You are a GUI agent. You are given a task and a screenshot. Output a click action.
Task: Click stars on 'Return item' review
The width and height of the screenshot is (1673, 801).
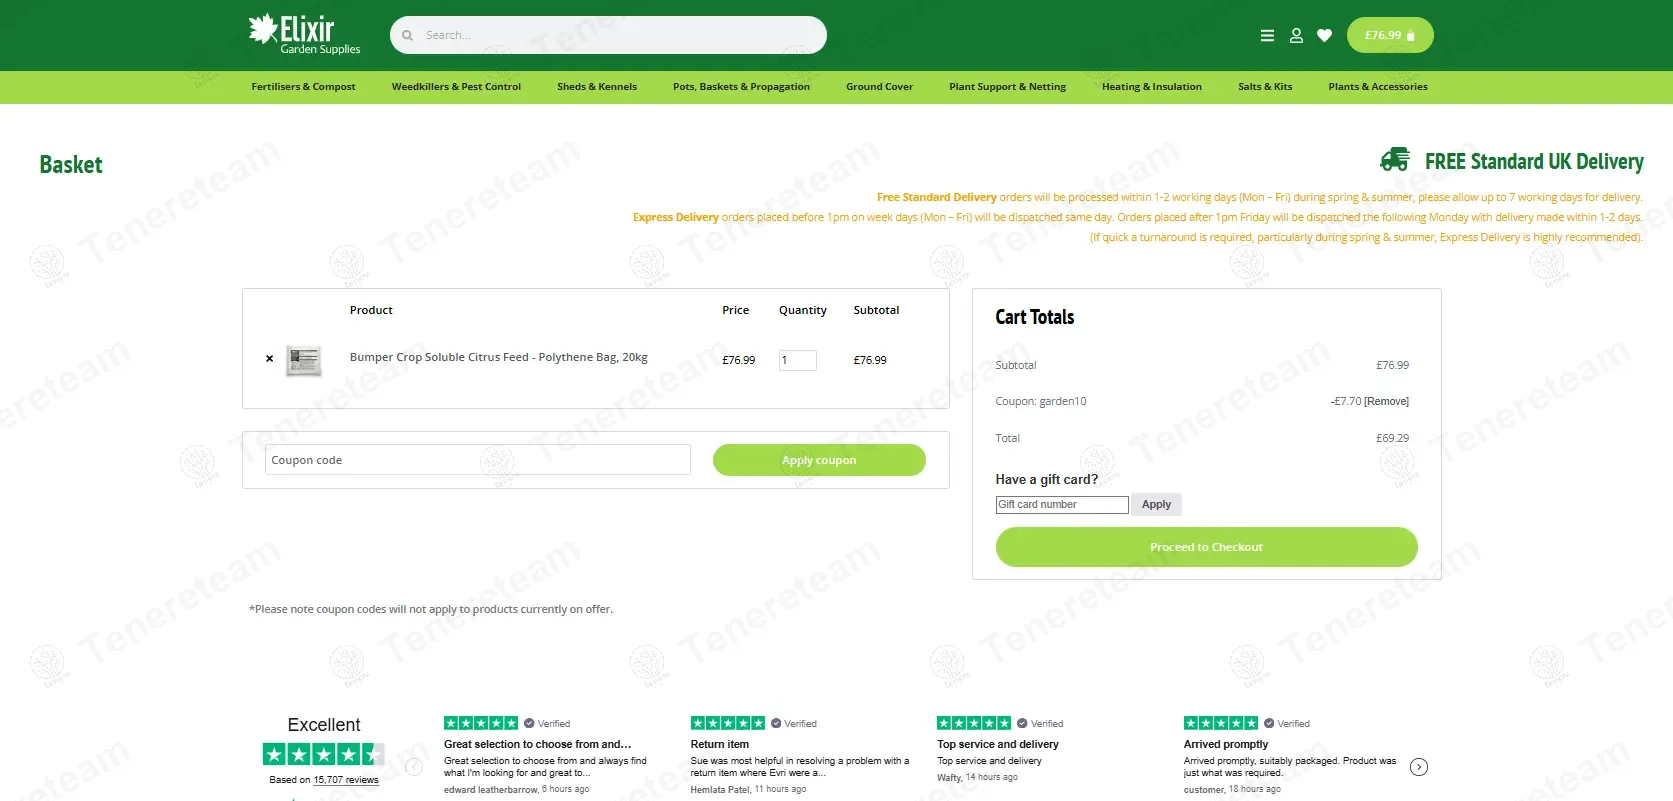pos(728,723)
